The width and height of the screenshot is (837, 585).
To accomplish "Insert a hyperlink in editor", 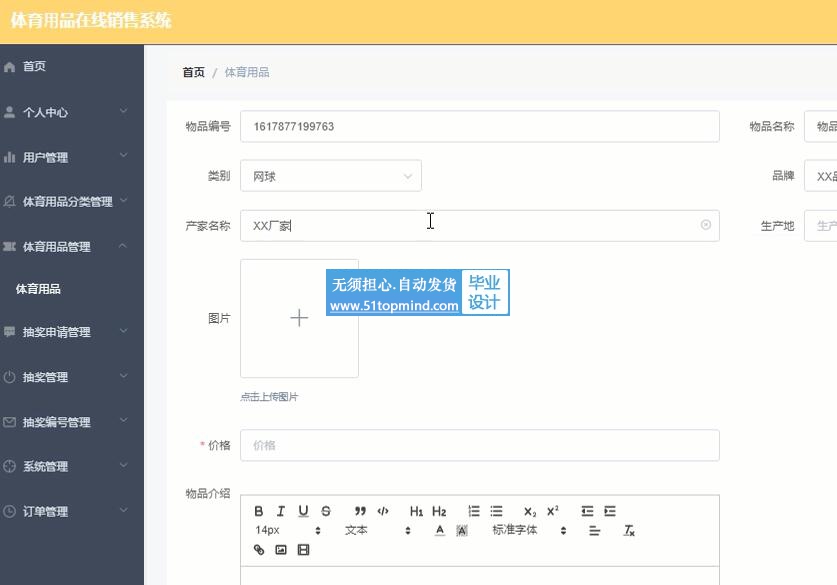I will [259, 550].
